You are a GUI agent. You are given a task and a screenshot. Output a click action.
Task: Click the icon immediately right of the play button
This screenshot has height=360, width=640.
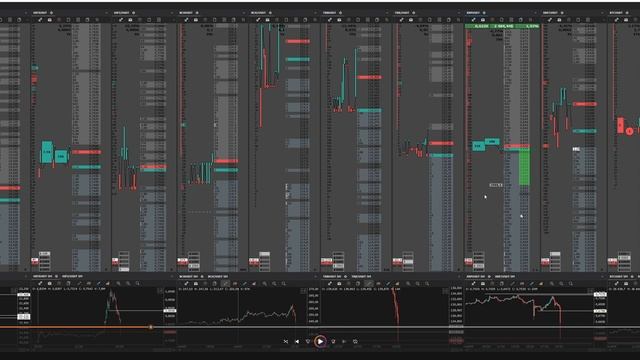(333, 341)
